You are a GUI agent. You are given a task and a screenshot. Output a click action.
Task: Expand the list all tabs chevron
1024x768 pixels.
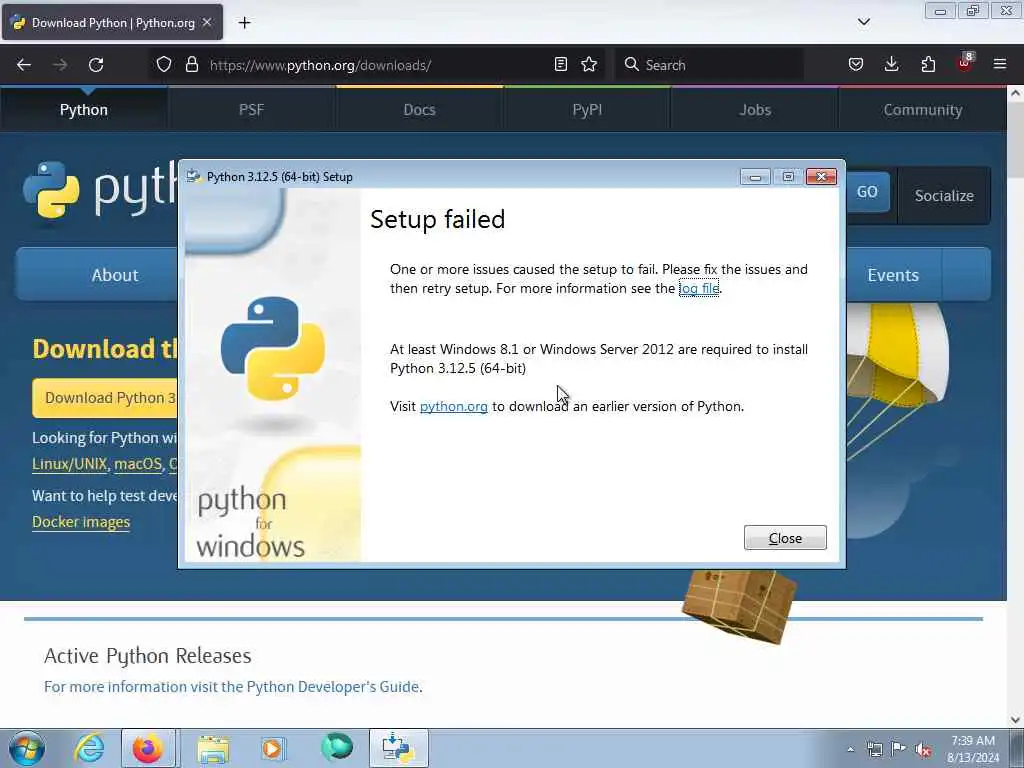coord(863,22)
